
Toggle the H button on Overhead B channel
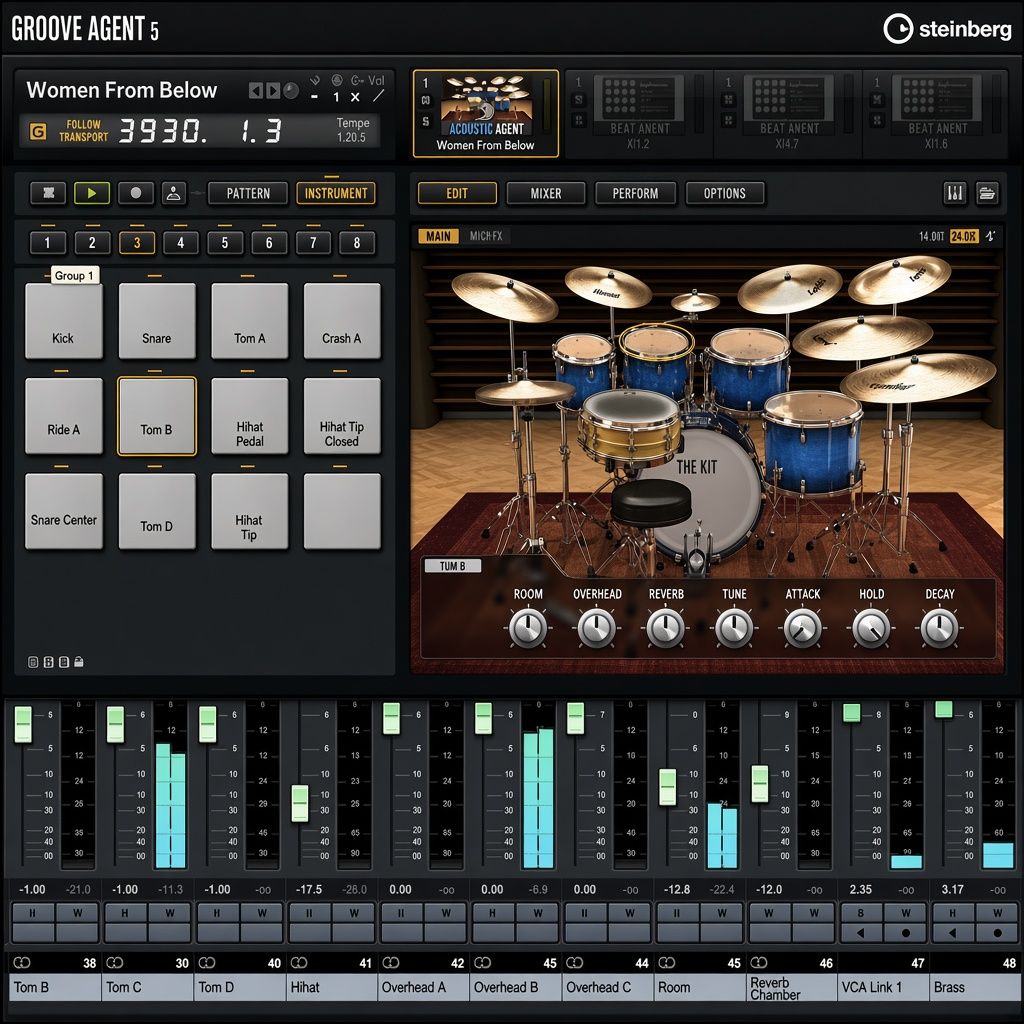point(493,913)
